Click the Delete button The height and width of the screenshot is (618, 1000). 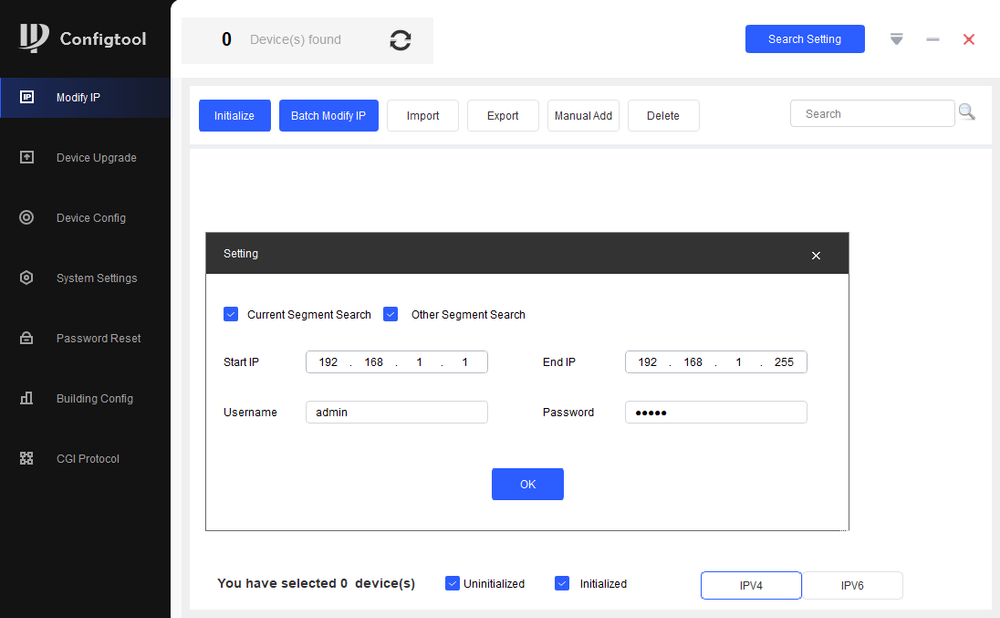[664, 115]
